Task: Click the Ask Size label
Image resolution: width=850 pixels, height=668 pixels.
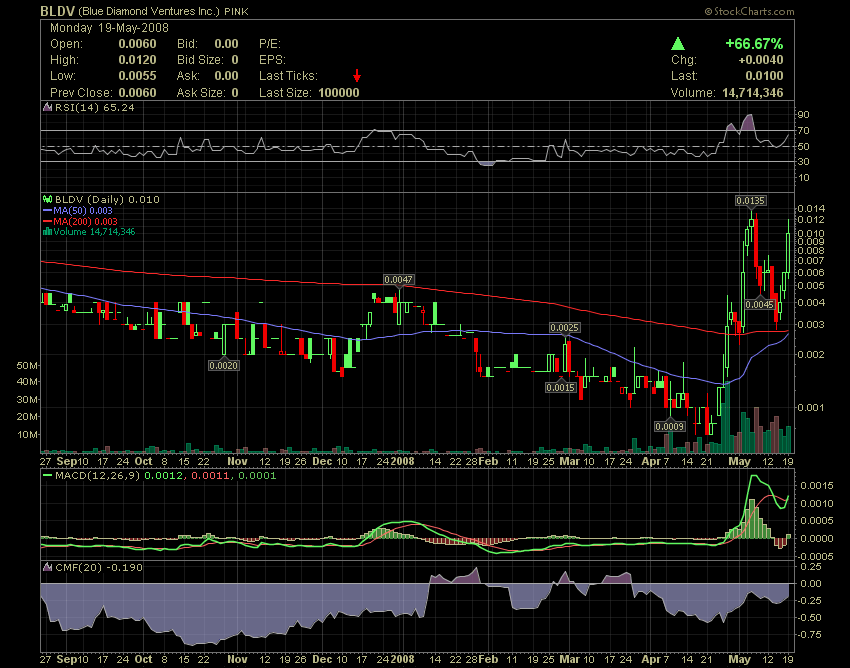Action: point(200,93)
